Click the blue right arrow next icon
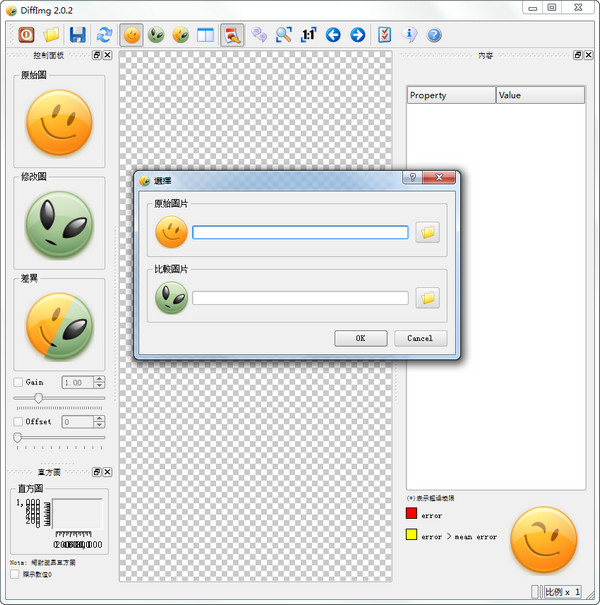600x605 pixels. pos(357,35)
